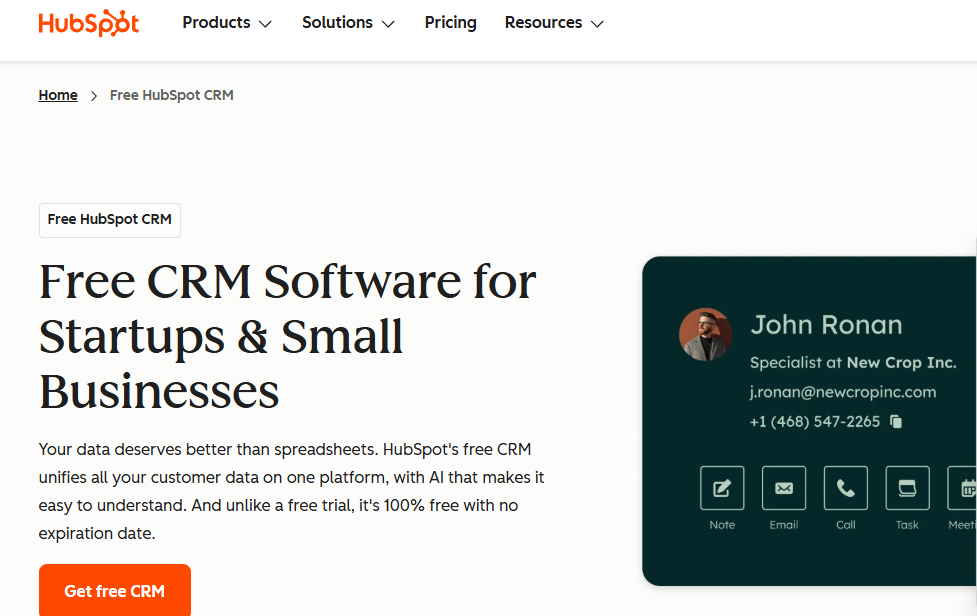Click the Email label under icon
977x616 pixels.
784,525
